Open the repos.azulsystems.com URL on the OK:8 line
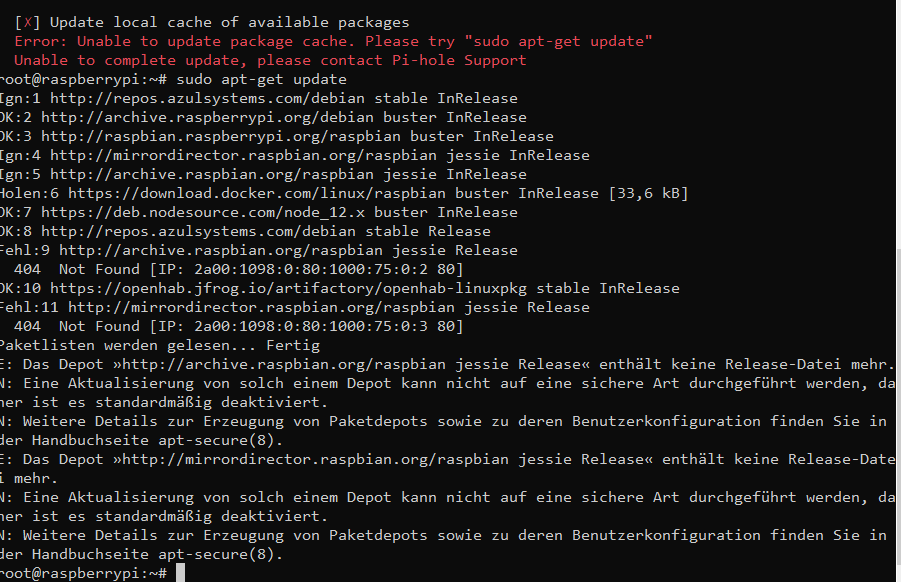901x582 pixels. pos(198,231)
